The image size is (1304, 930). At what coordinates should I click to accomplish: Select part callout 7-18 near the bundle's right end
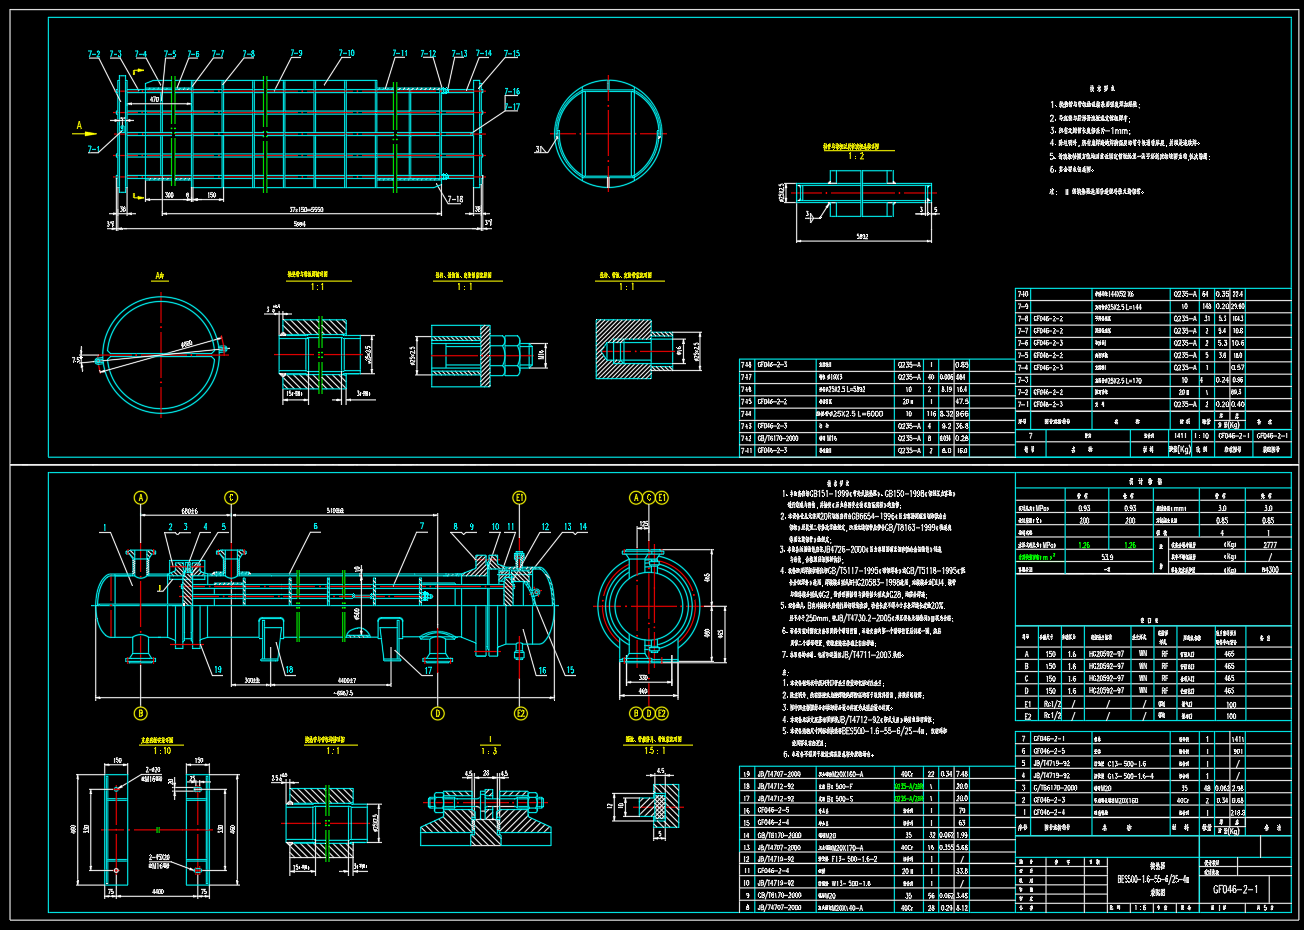click(454, 199)
